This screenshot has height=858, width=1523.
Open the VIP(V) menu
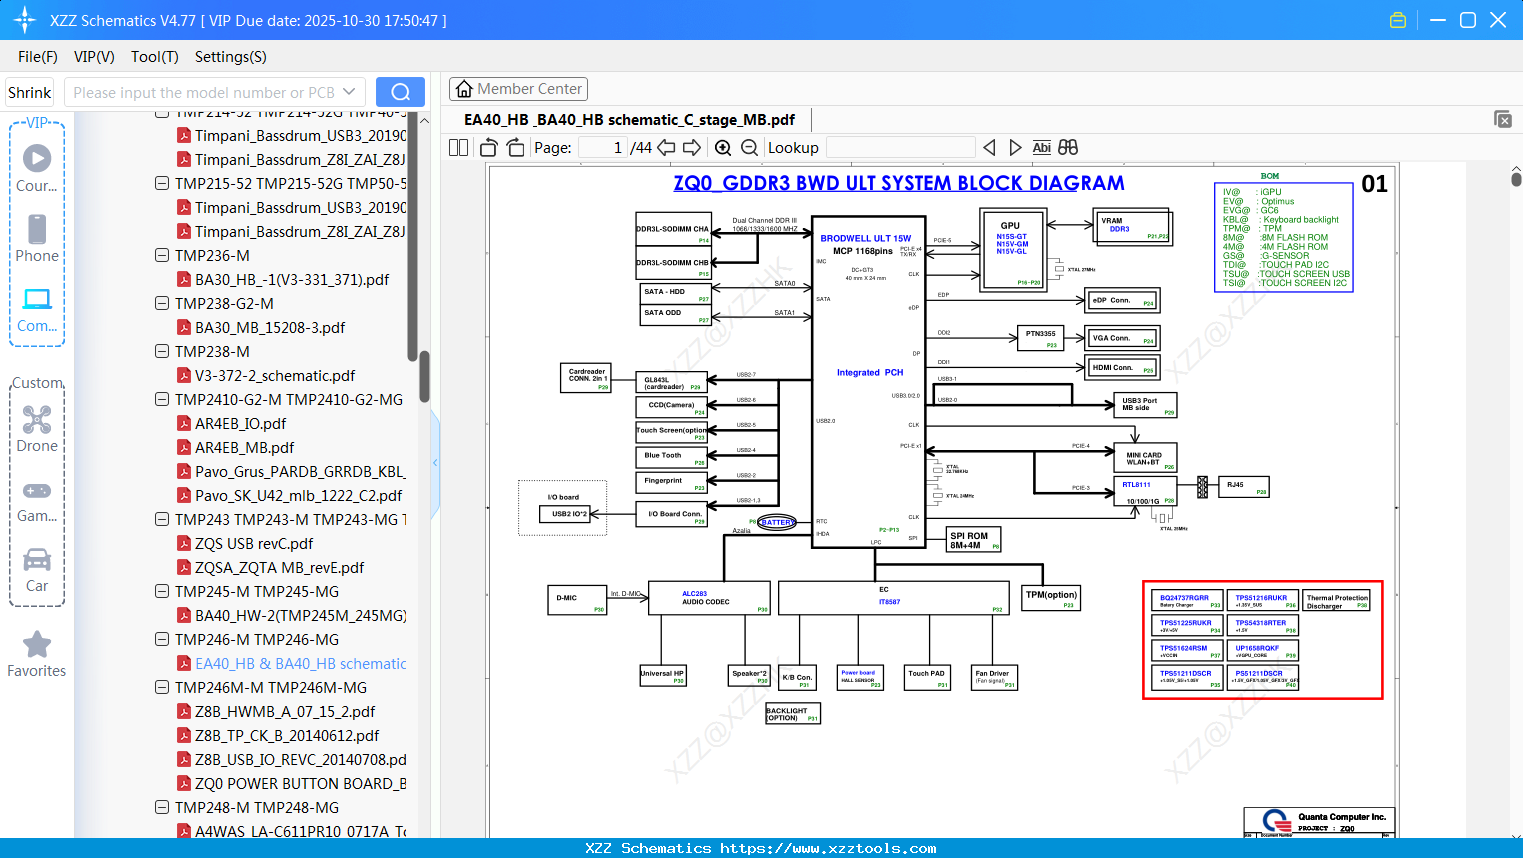point(94,57)
